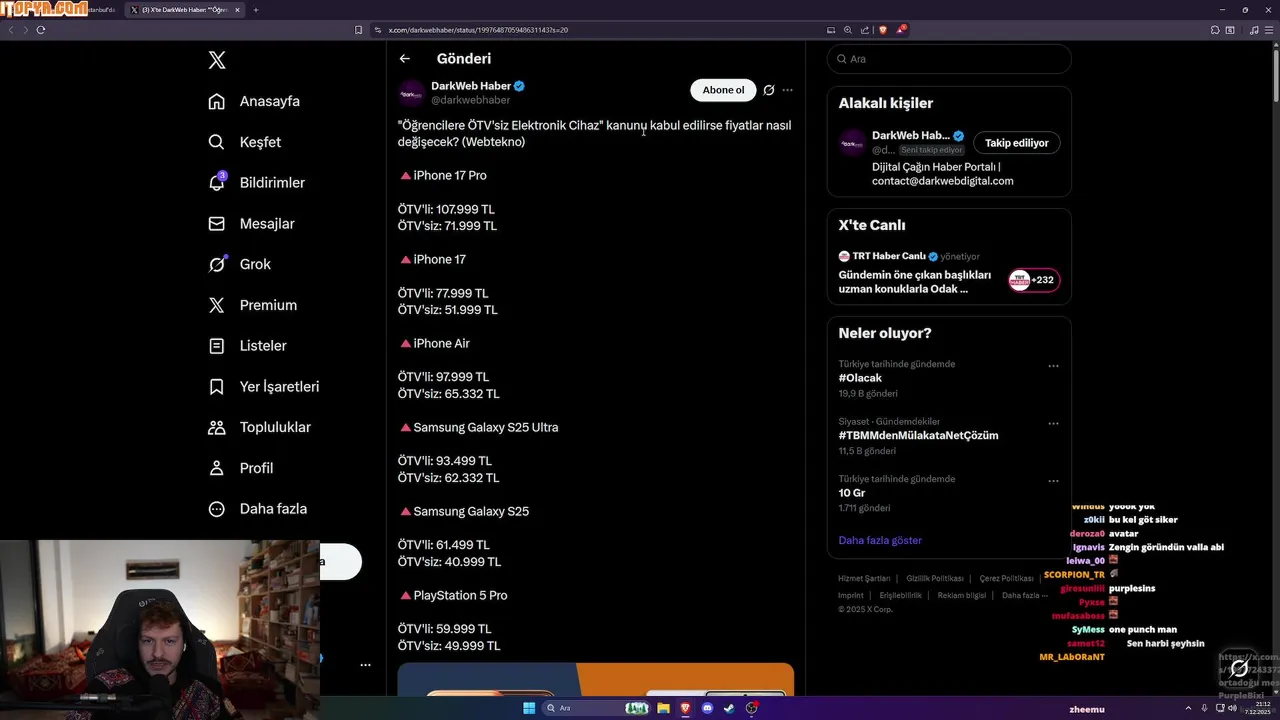Open browser zoom magnifier icon
Image resolution: width=1280 pixels, height=720 pixels.
pos(848,30)
